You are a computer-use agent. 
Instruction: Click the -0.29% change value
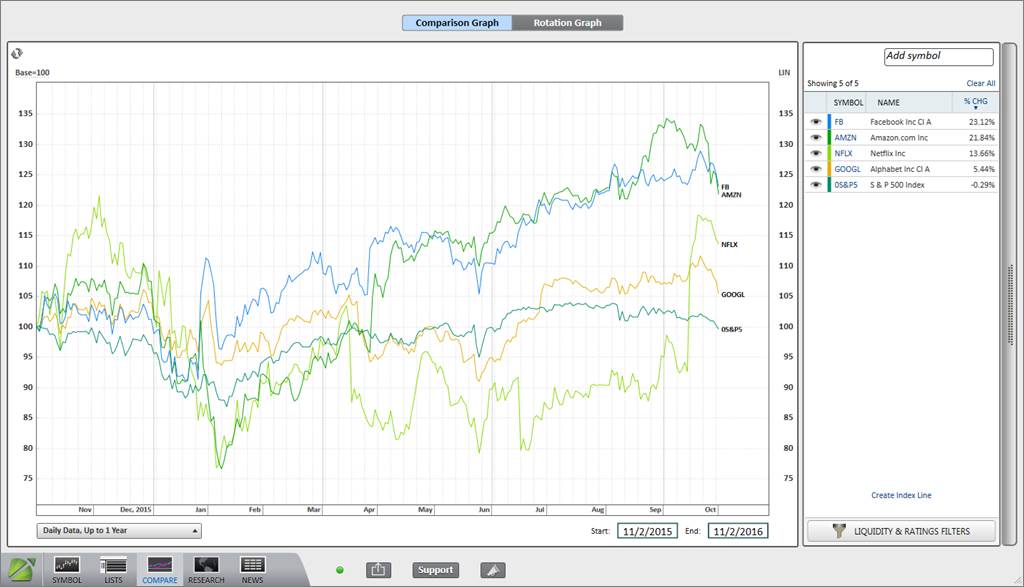point(982,185)
